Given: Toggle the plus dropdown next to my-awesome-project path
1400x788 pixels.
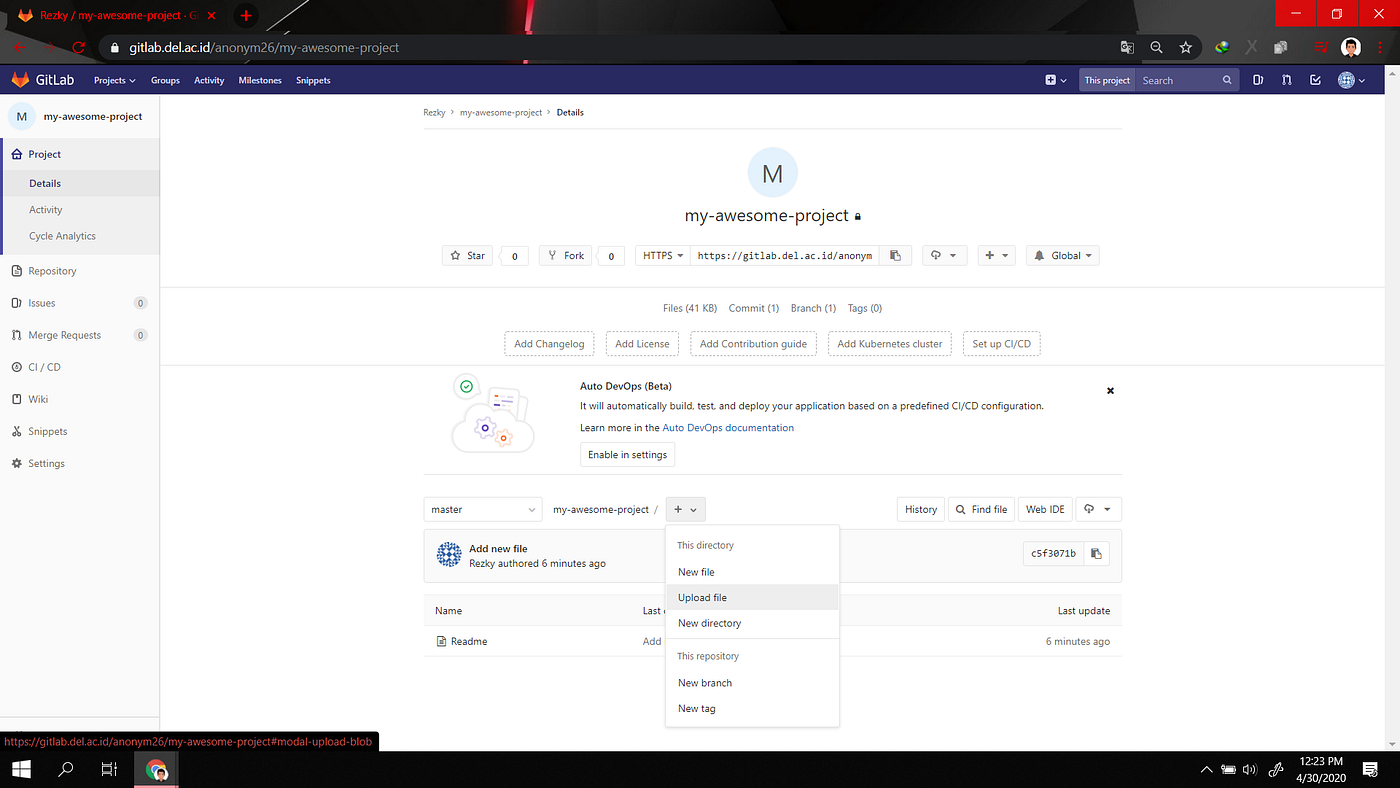Looking at the screenshot, I should point(687,509).
